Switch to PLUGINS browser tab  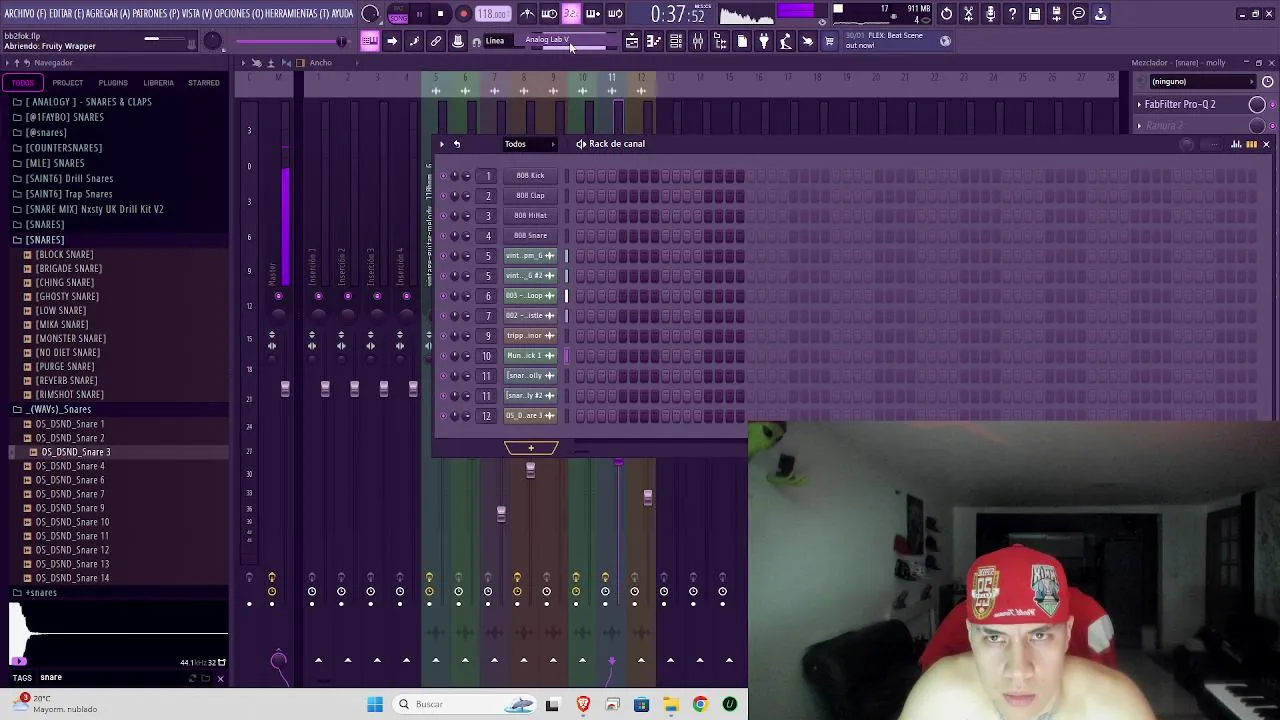pyautogui.click(x=113, y=83)
